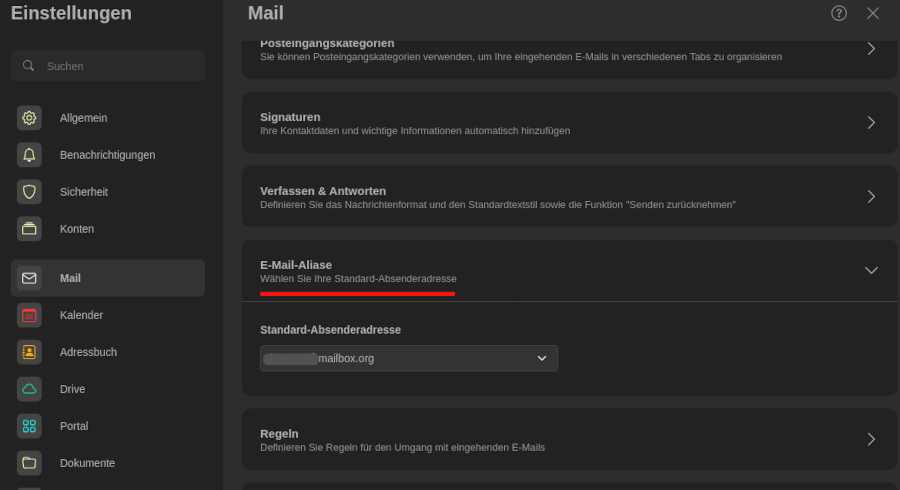The height and width of the screenshot is (490, 900).
Task: Open the Kalender calendar icon
Action: 29,316
